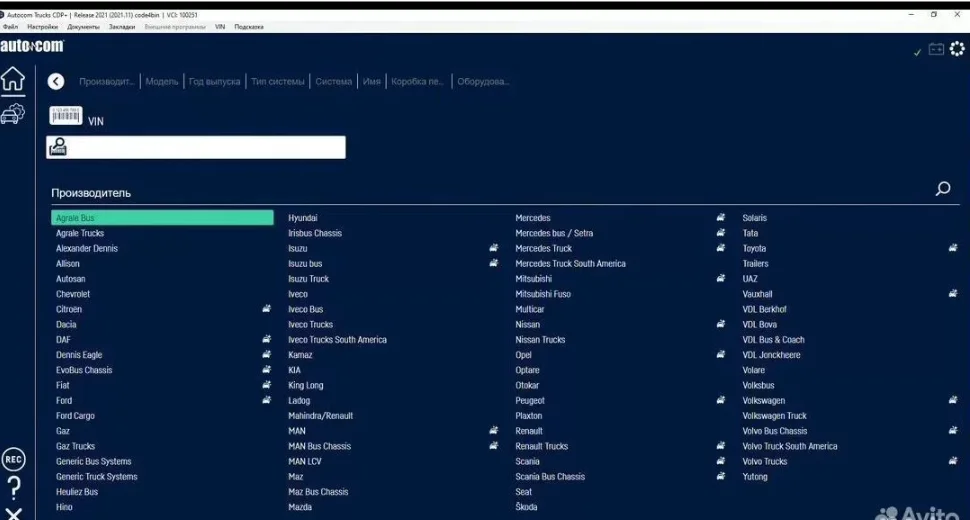970x520 pixels.
Task: Click the car icon beside Isuzu
Action: (x=493, y=247)
